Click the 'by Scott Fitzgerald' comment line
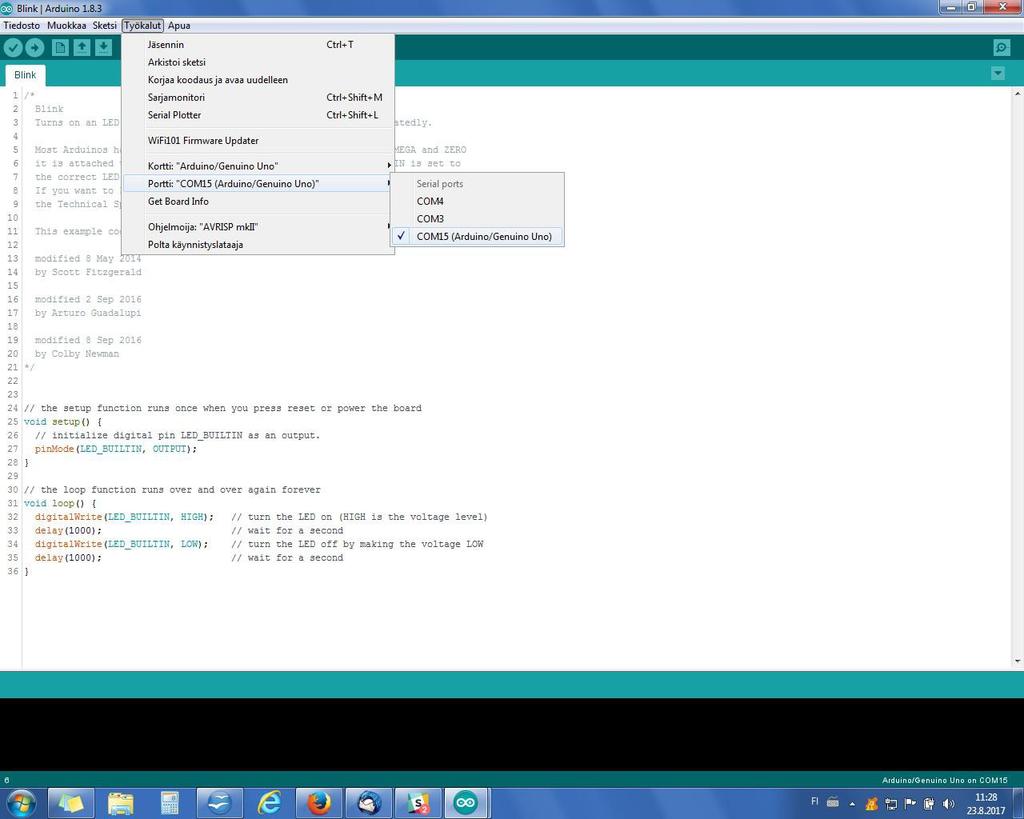Screen dimensions: 1024x819 coord(88,272)
